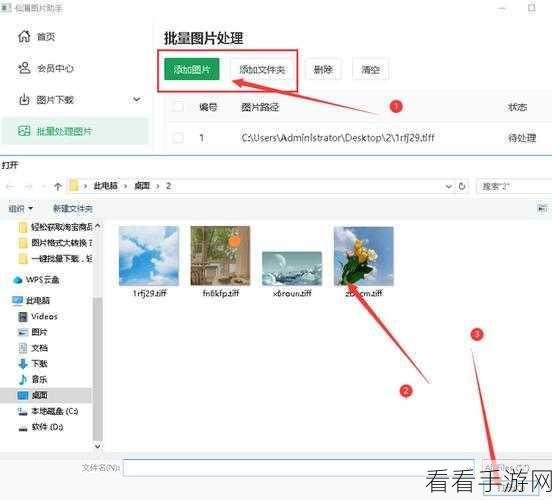Click the view options icon in dialog toolbar

(x=542, y=208)
